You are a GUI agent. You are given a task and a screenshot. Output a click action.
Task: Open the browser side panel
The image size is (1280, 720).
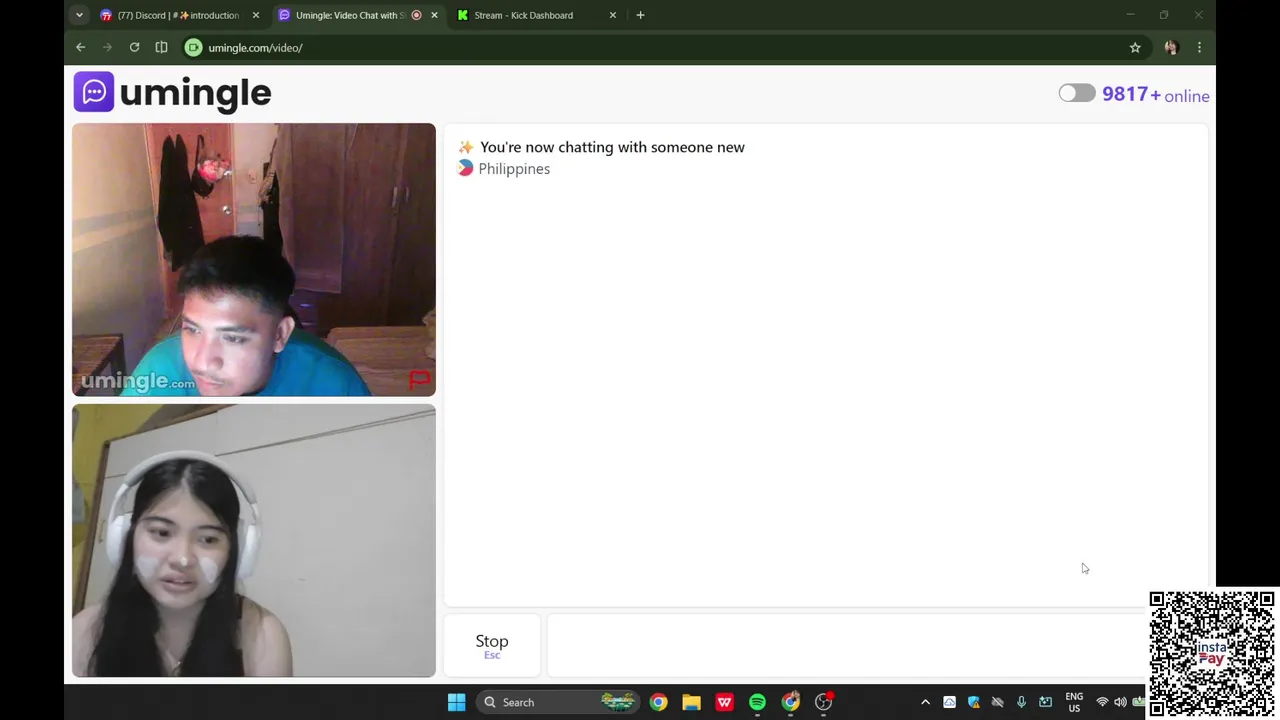pos(161,47)
